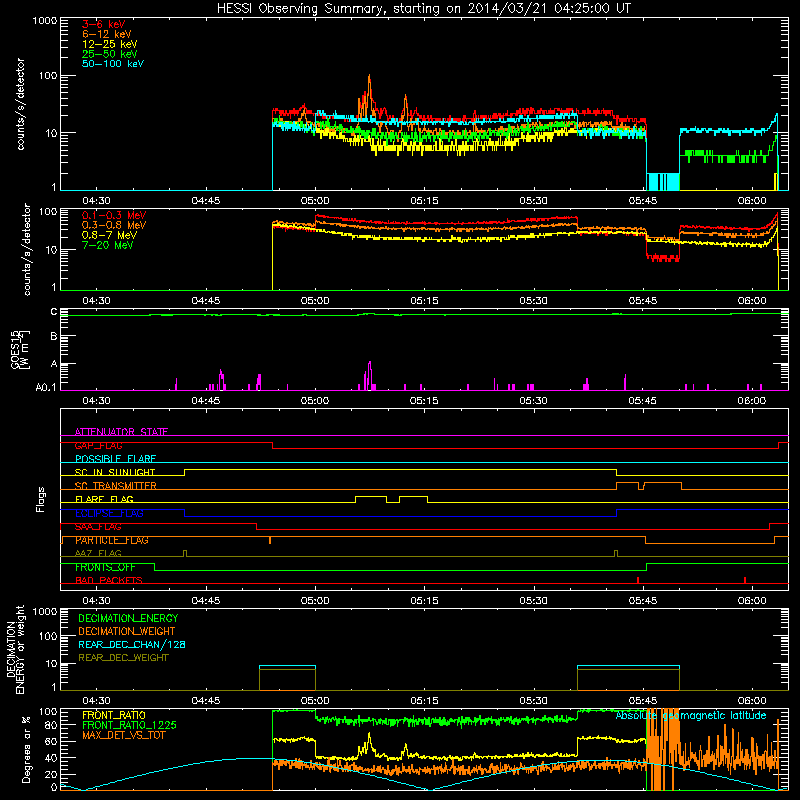Click the 05:45 tick label under MeV plot

[x=643, y=301]
